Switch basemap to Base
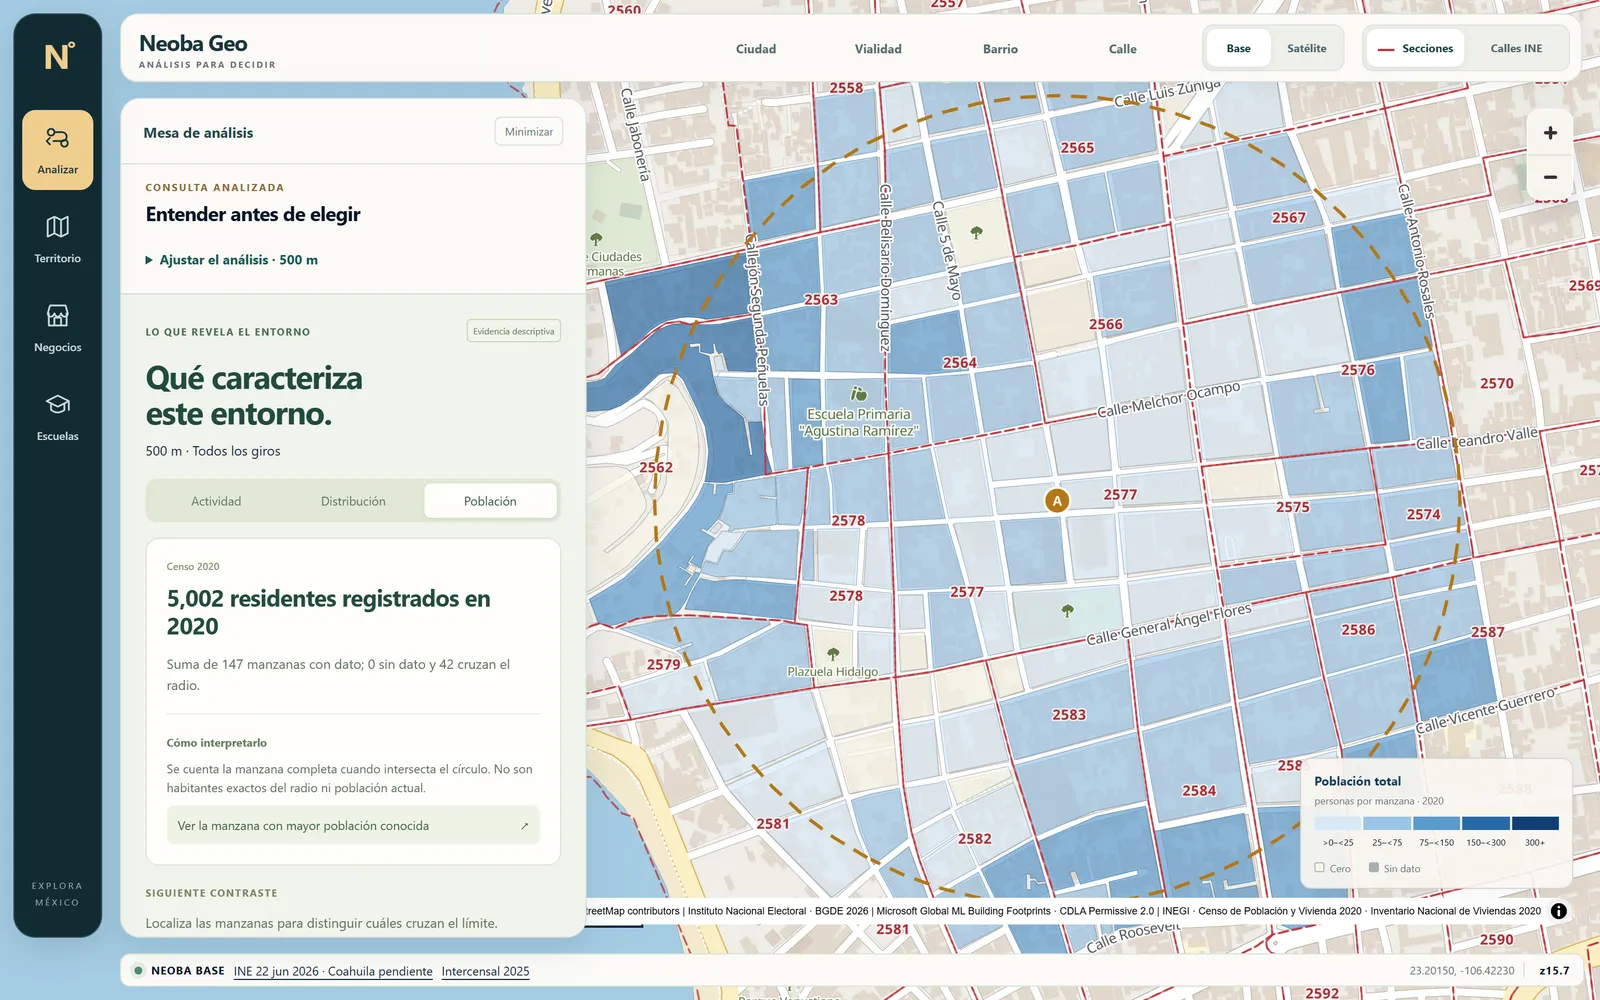This screenshot has height=1000, width=1600. point(1238,48)
